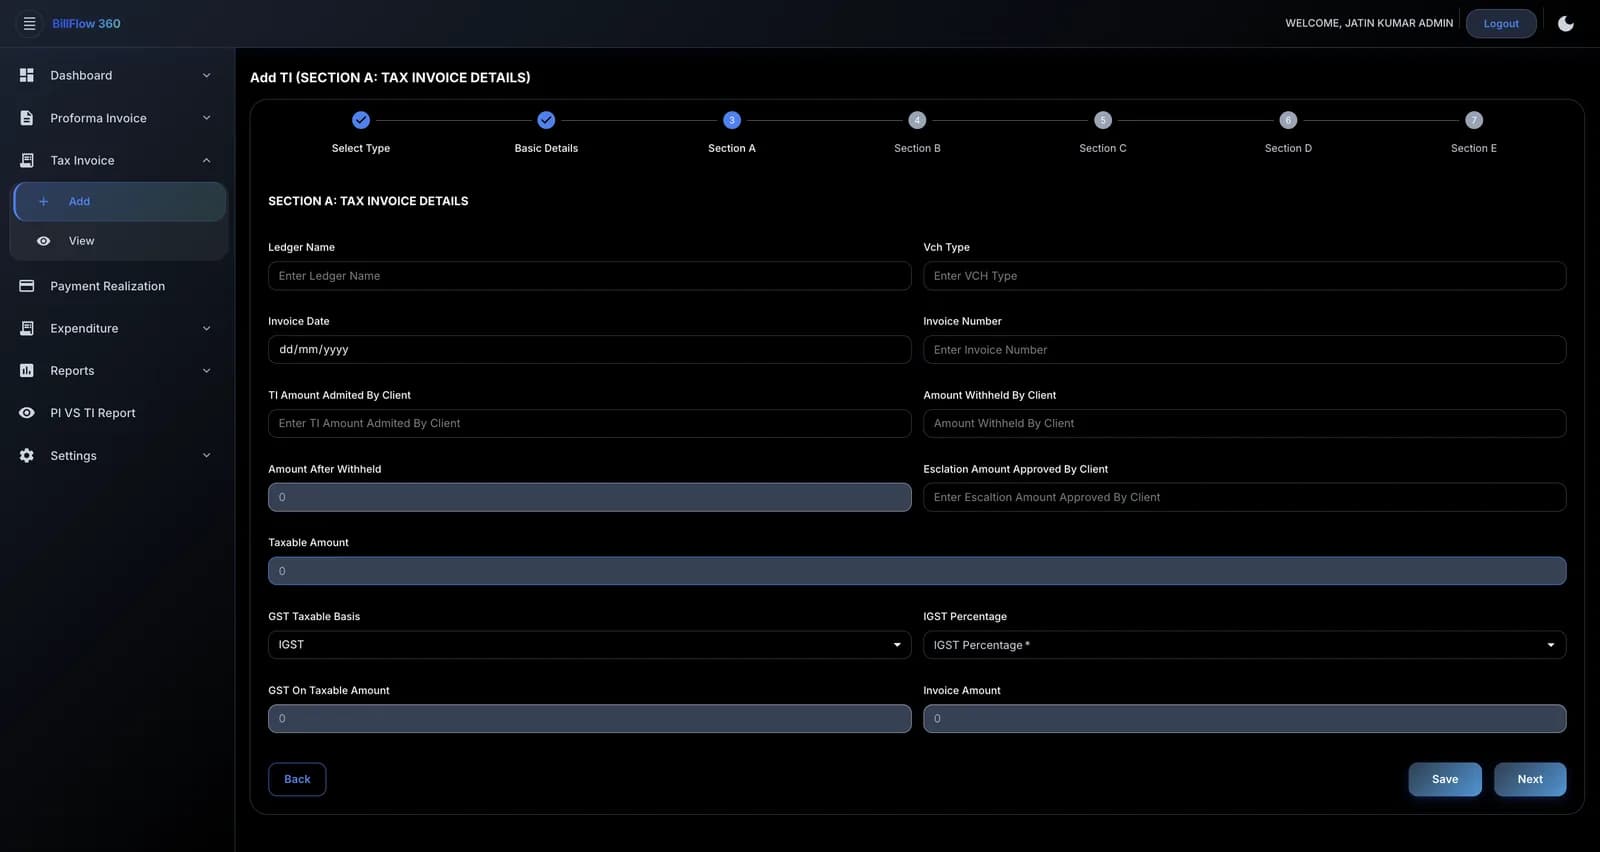Click the Section A step circle
This screenshot has height=852, width=1600.
click(732, 120)
